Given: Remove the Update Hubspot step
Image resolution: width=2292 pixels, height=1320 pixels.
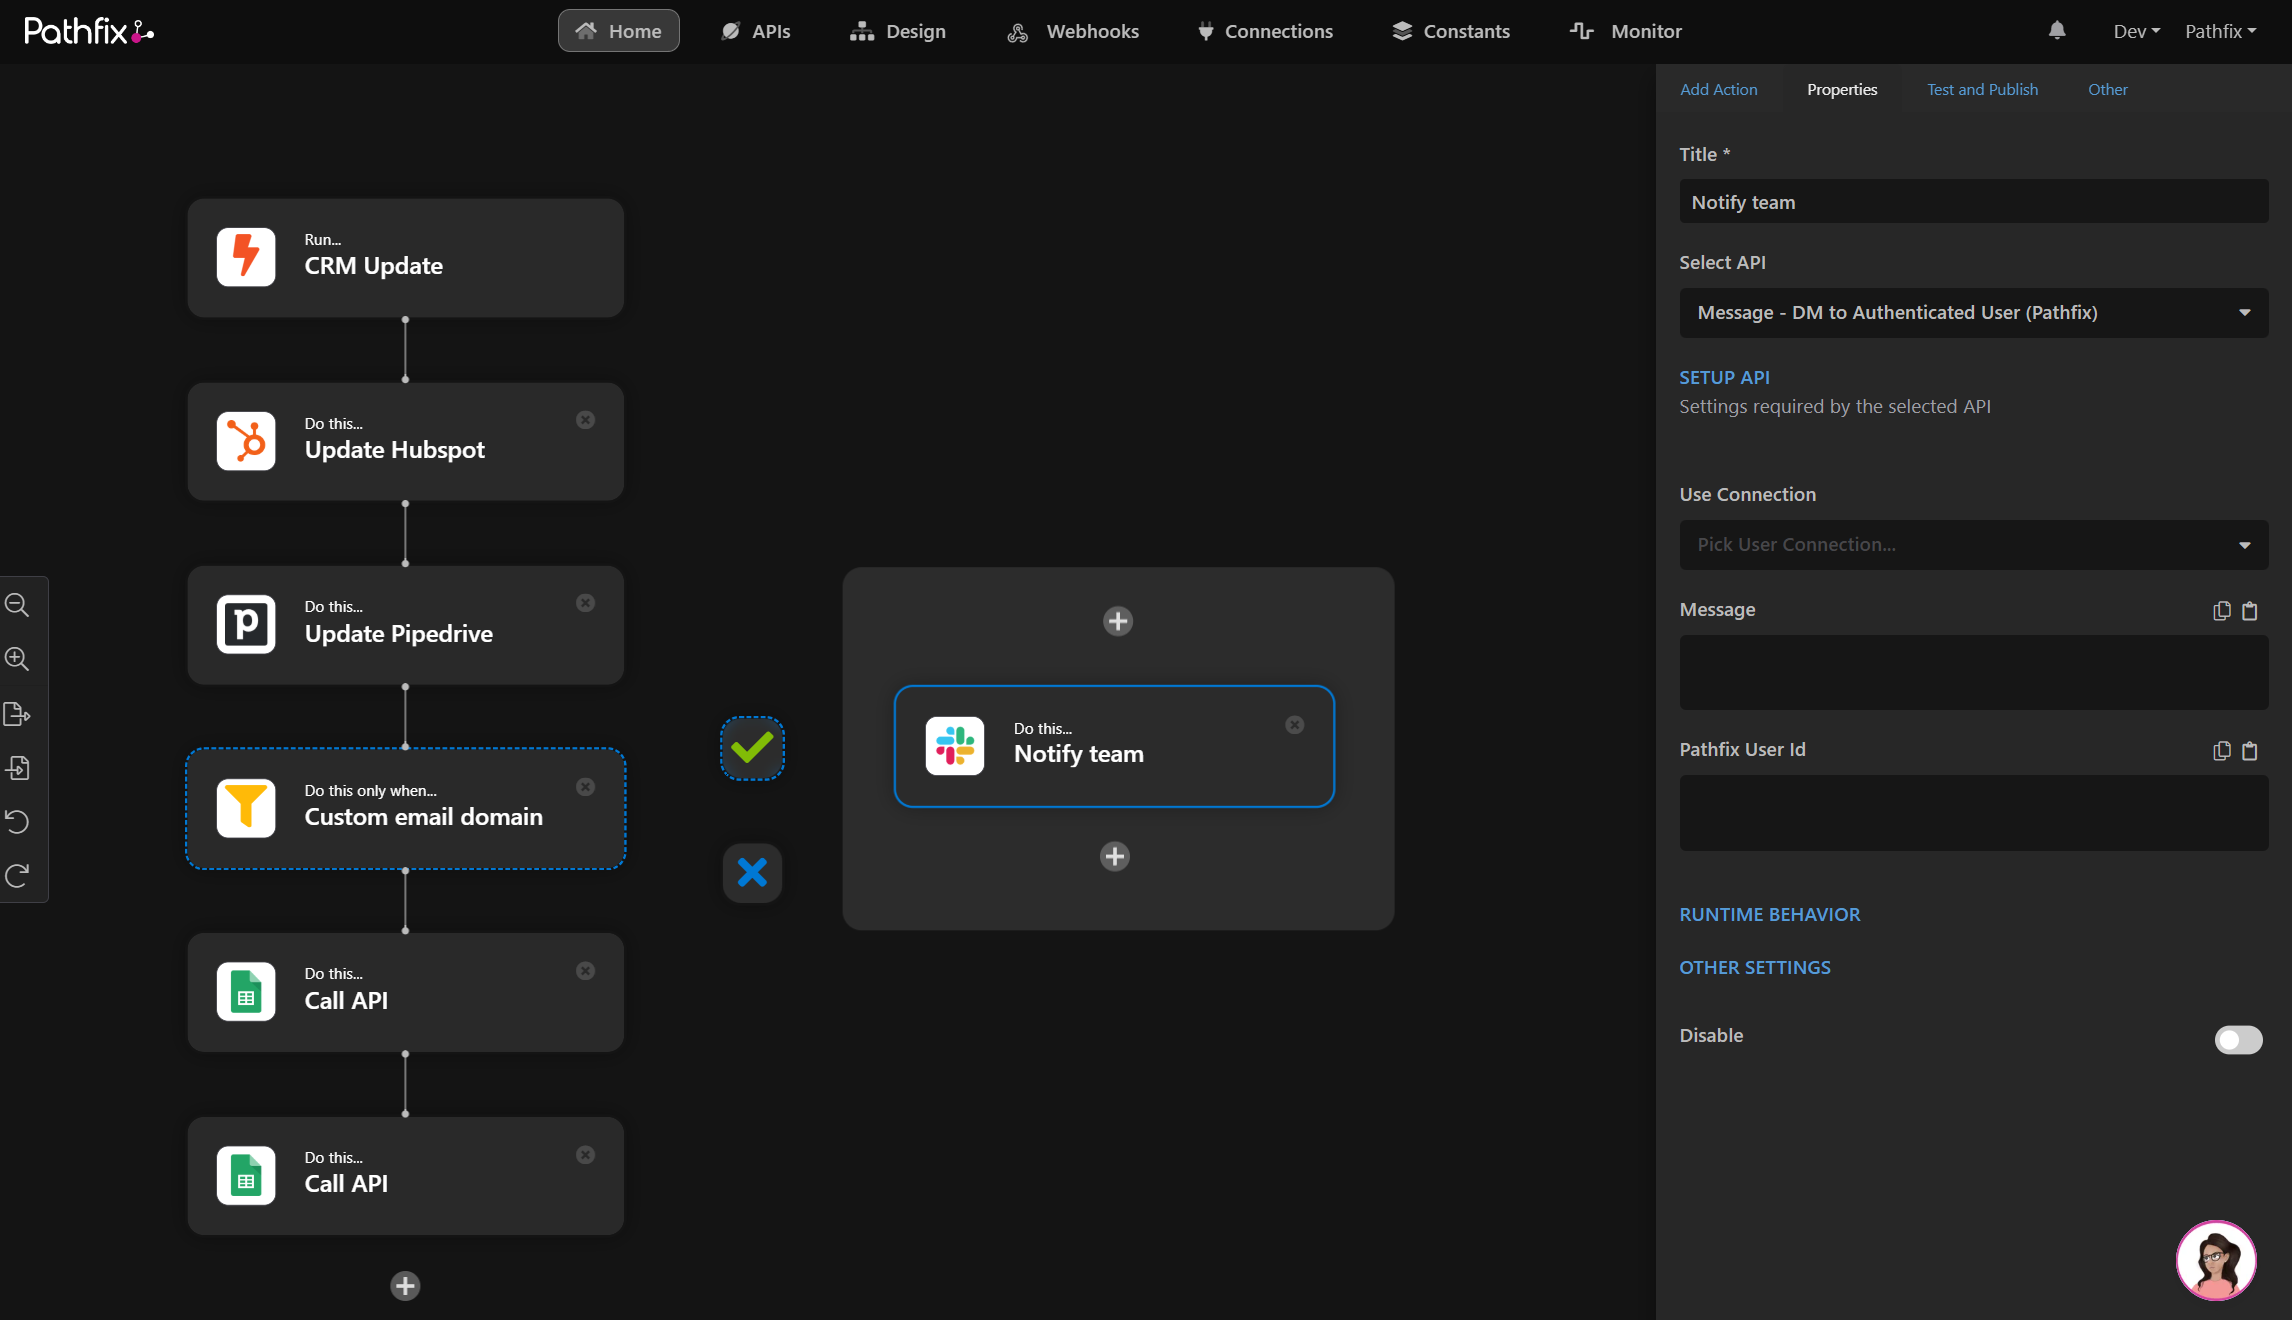Looking at the screenshot, I should [586, 420].
